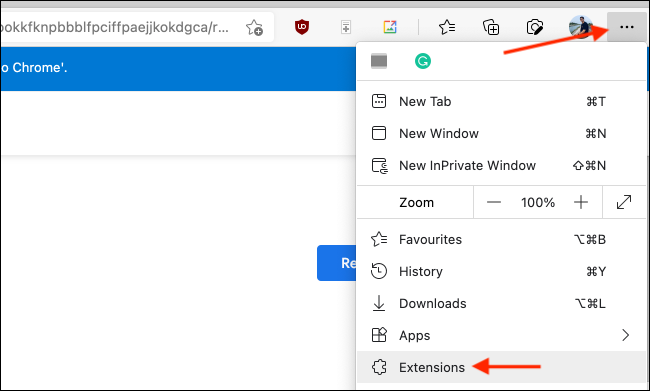Click the Downloads arrow icon
Viewport: 650px width, 391px height.
pyautogui.click(x=379, y=303)
